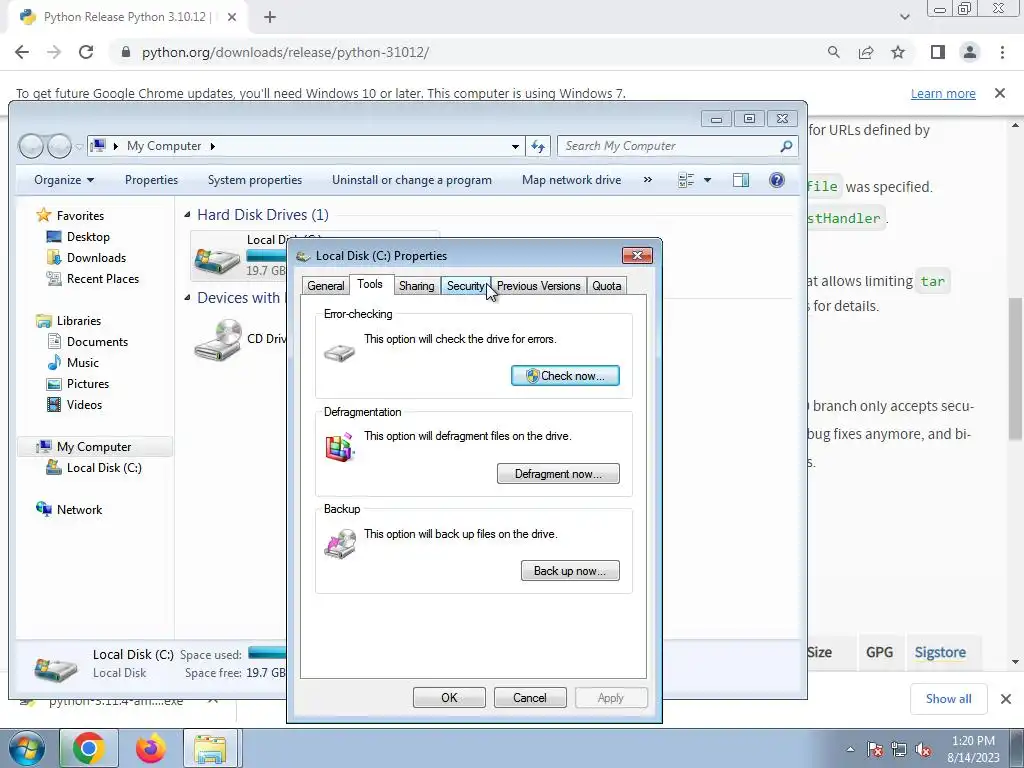Select the Local Disk drive icon
Image resolution: width=1024 pixels, height=768 pixels.
tap(217, 260)
